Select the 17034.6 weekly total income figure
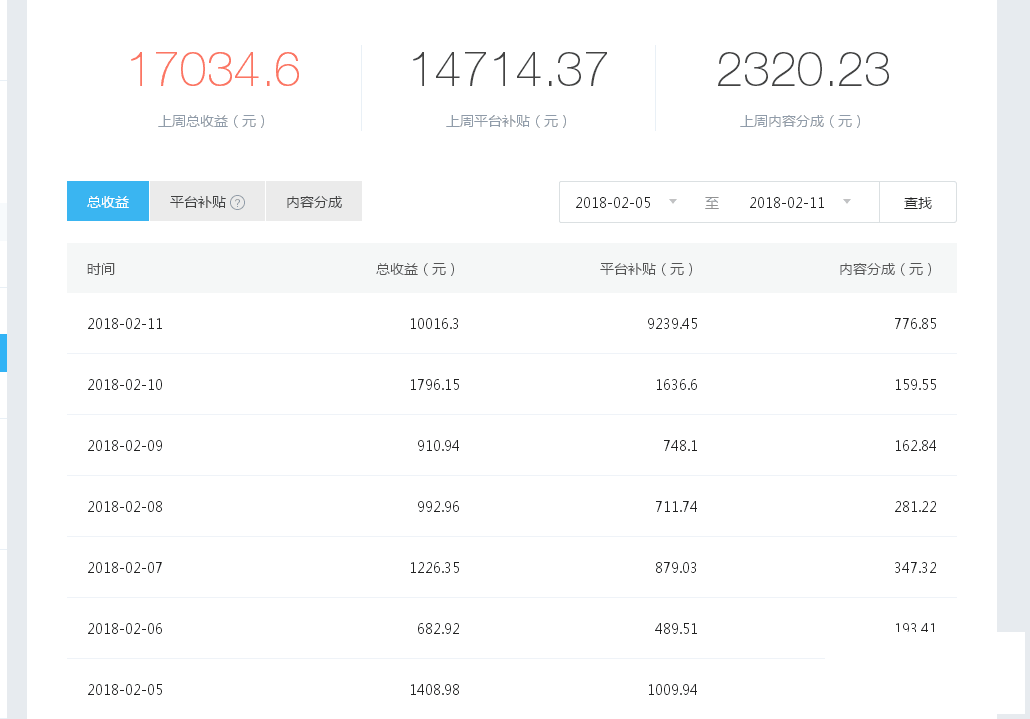 pos(215,70)
